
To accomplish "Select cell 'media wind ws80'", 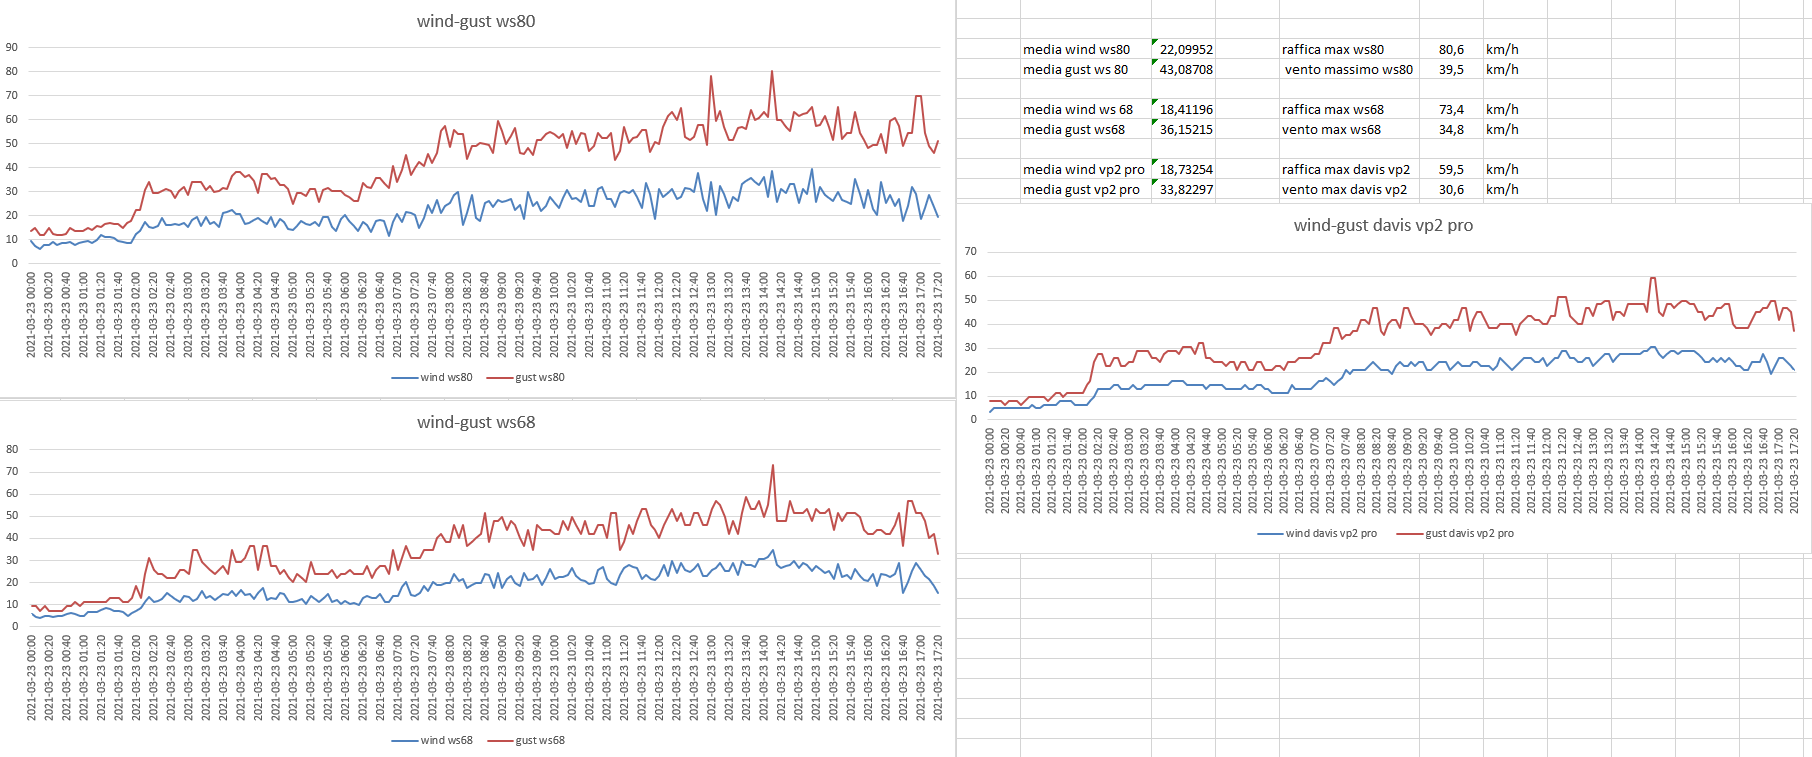I will tap(1086, 49).
